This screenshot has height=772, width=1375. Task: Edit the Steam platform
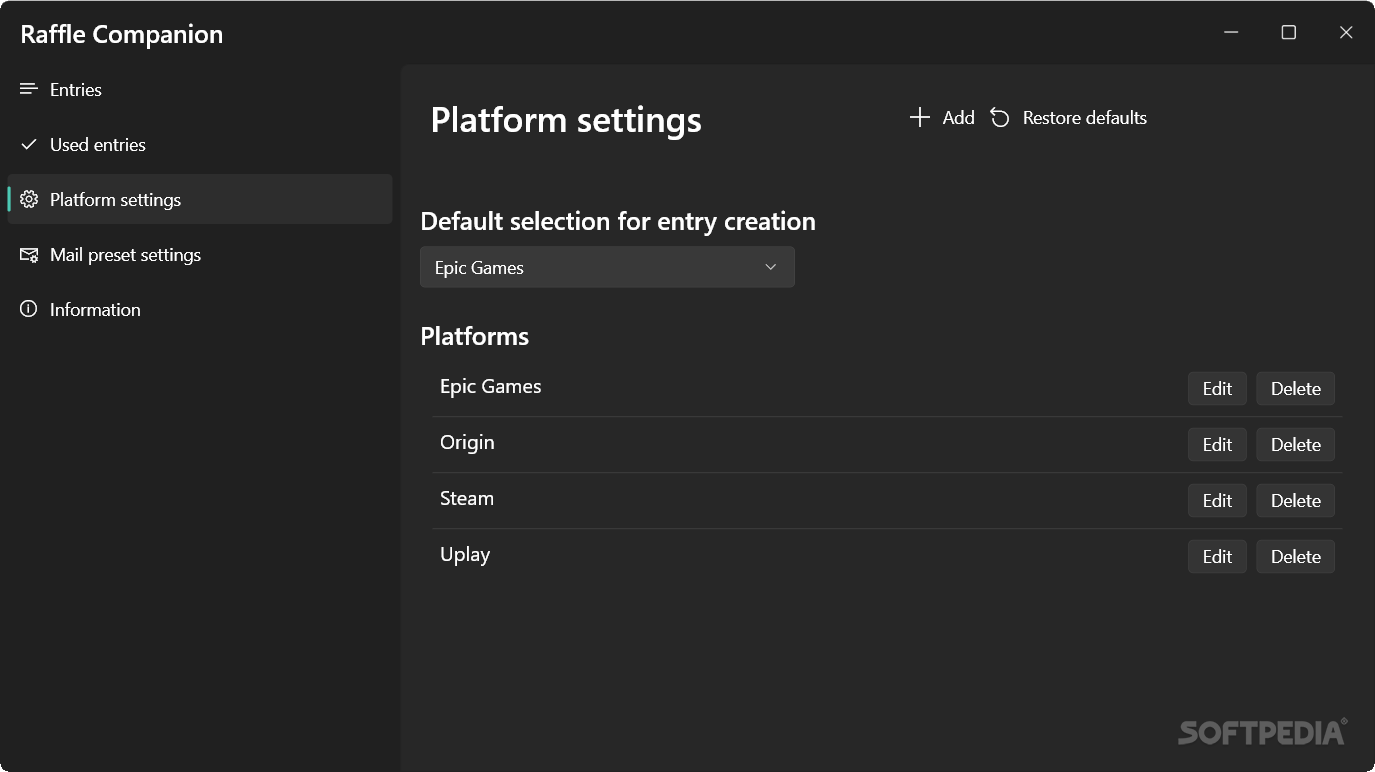(x=1217, y=500)
